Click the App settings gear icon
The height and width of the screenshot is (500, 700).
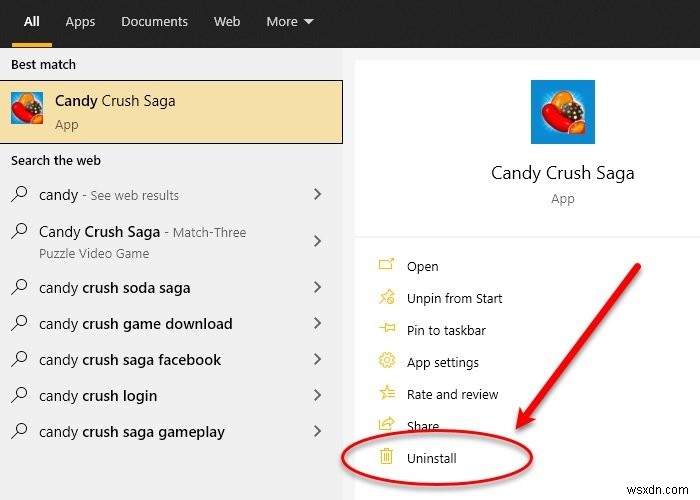click(x=387, y=362)
